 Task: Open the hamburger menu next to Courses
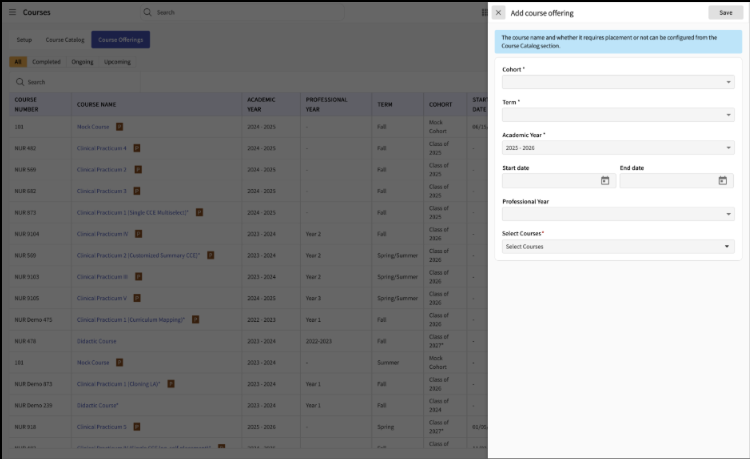coord(12,12)
